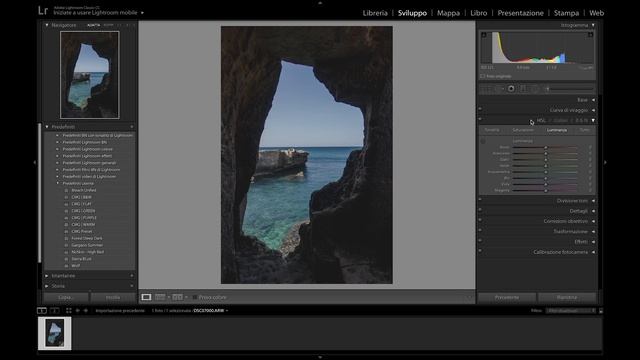Screen dimensions: 640x360
Task: Open the Filtro dropdown in filmstrip
Action: [571, 311]
